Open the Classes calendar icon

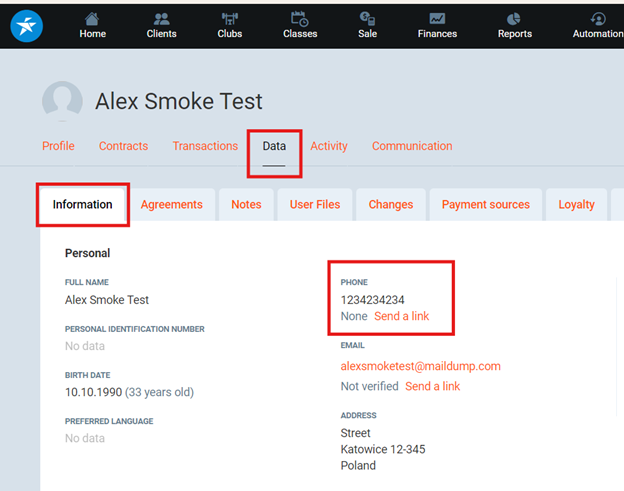pos(299,19)
